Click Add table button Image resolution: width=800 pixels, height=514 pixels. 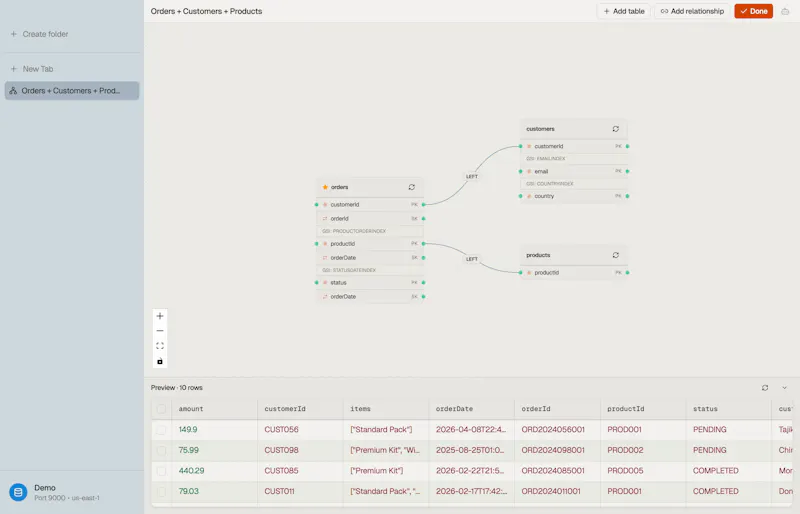(x=623, y=11)
